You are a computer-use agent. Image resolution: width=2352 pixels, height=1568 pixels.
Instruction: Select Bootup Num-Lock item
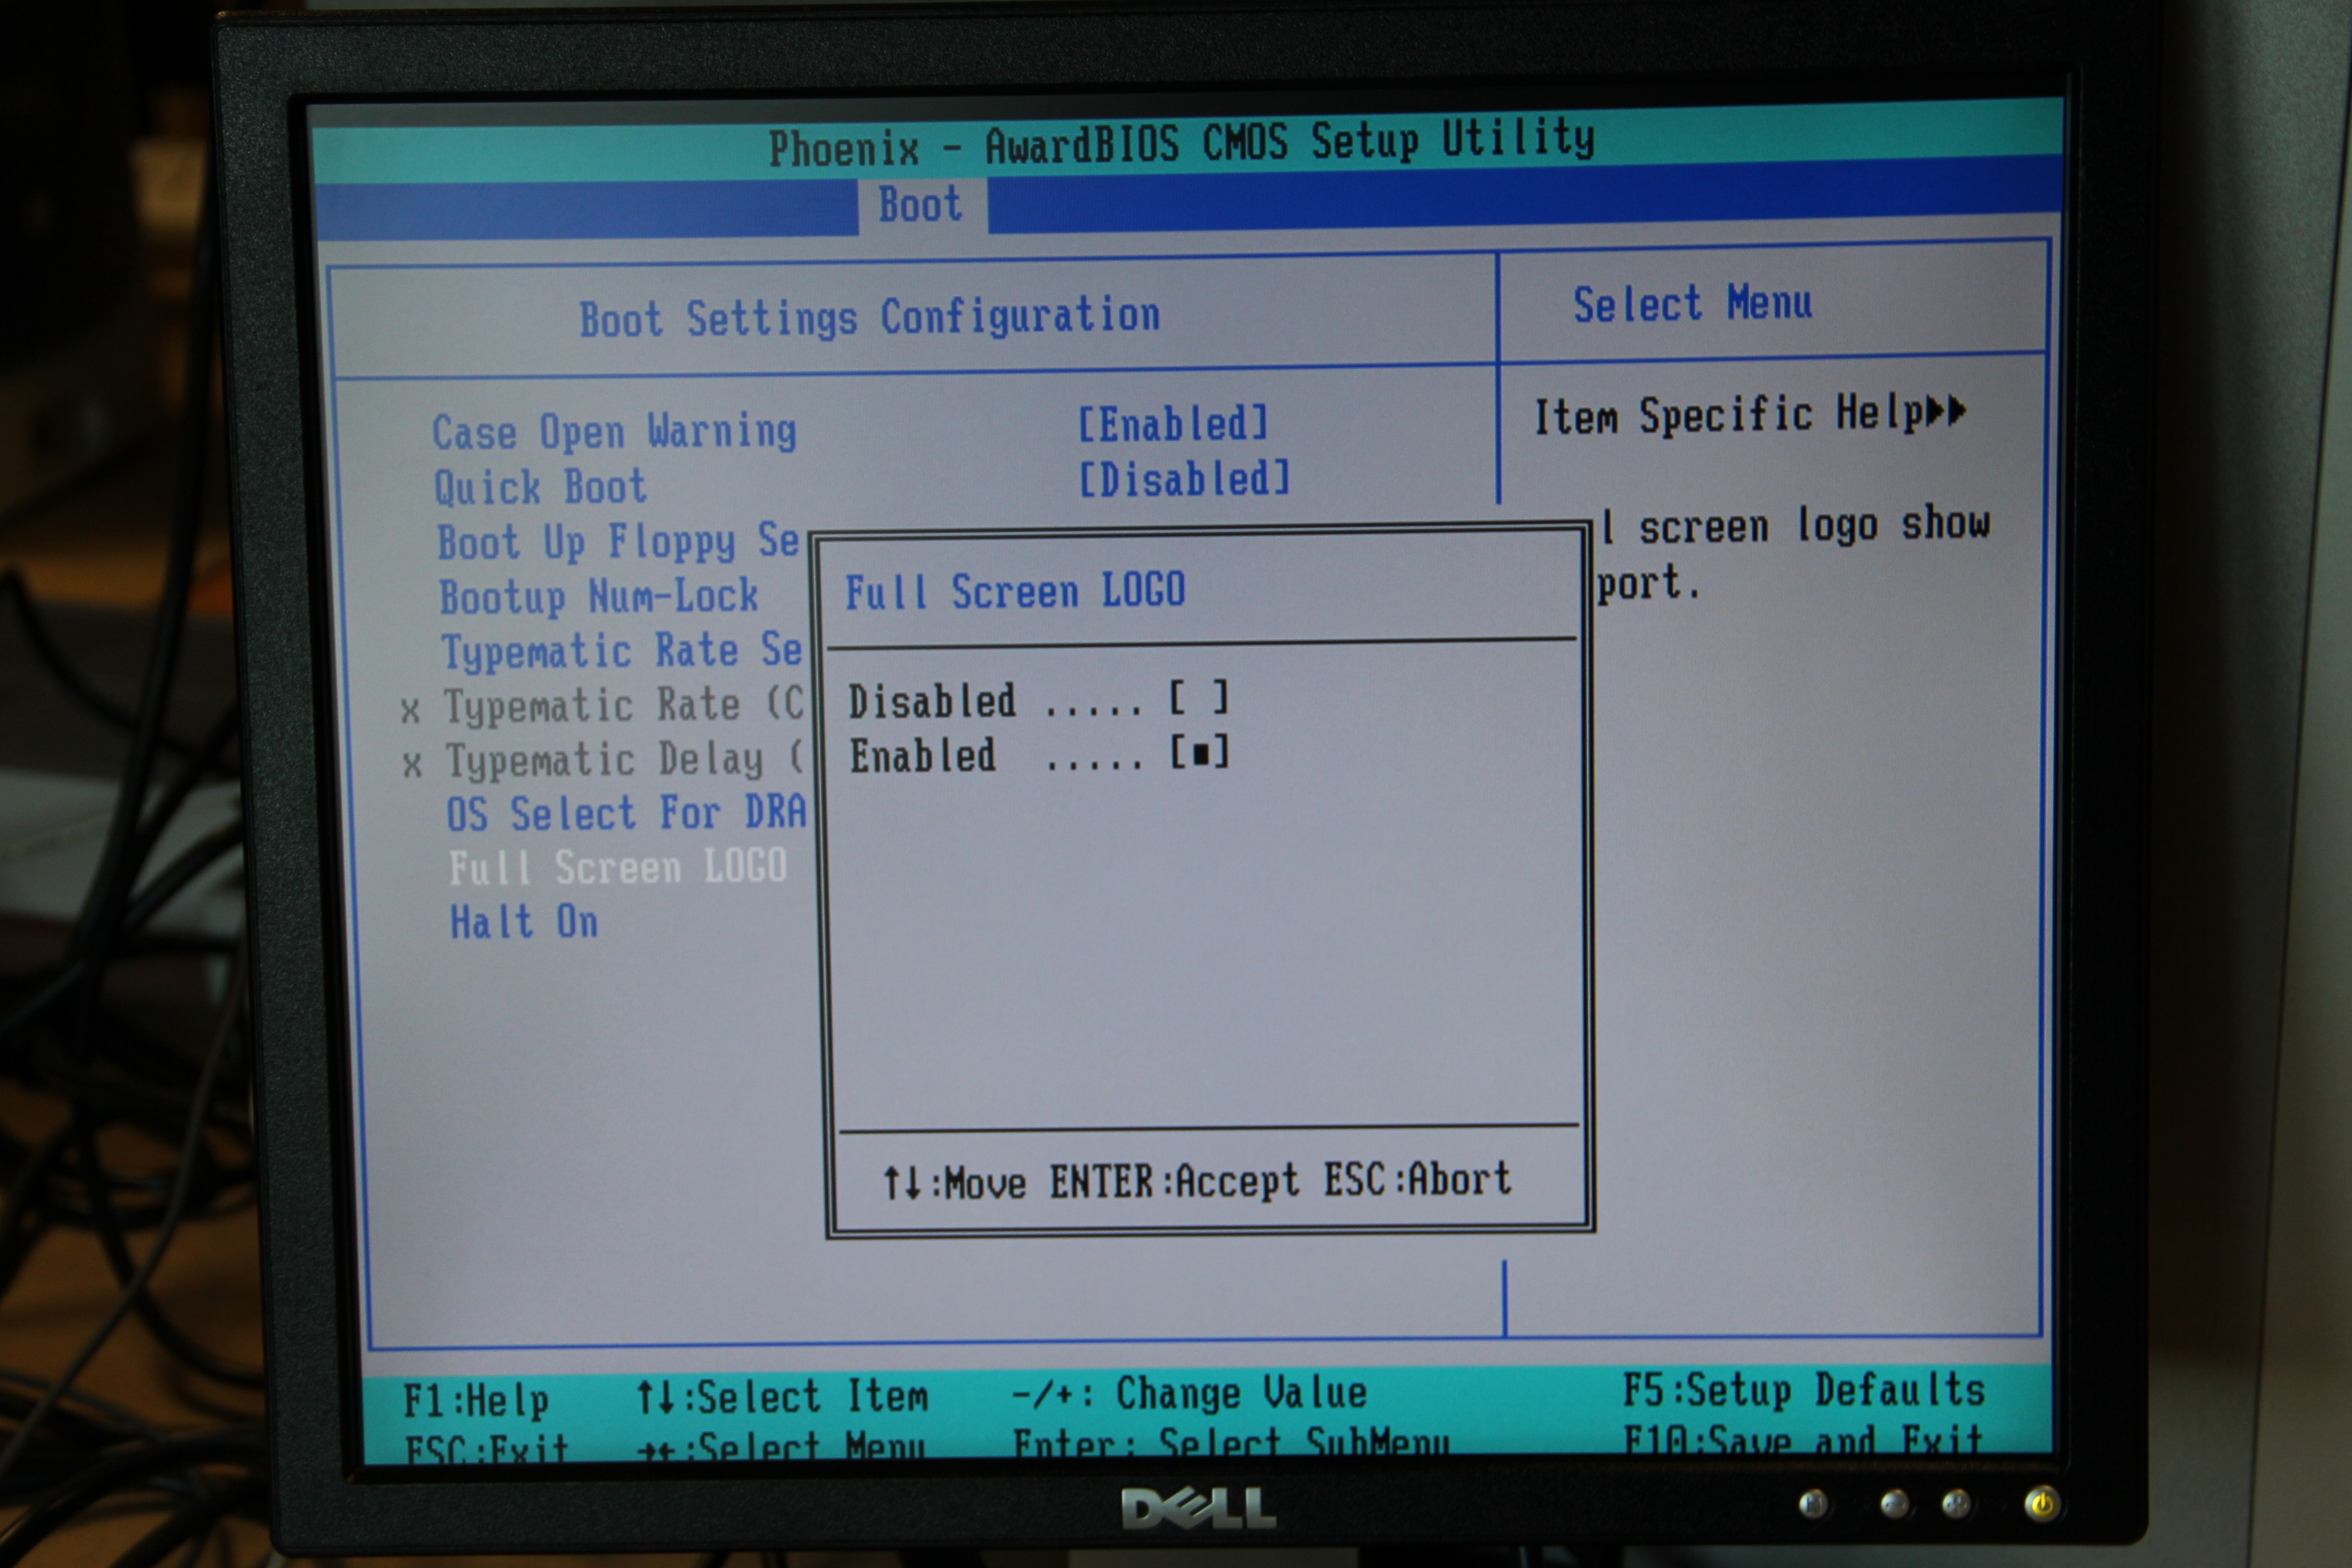click(599, 596)
